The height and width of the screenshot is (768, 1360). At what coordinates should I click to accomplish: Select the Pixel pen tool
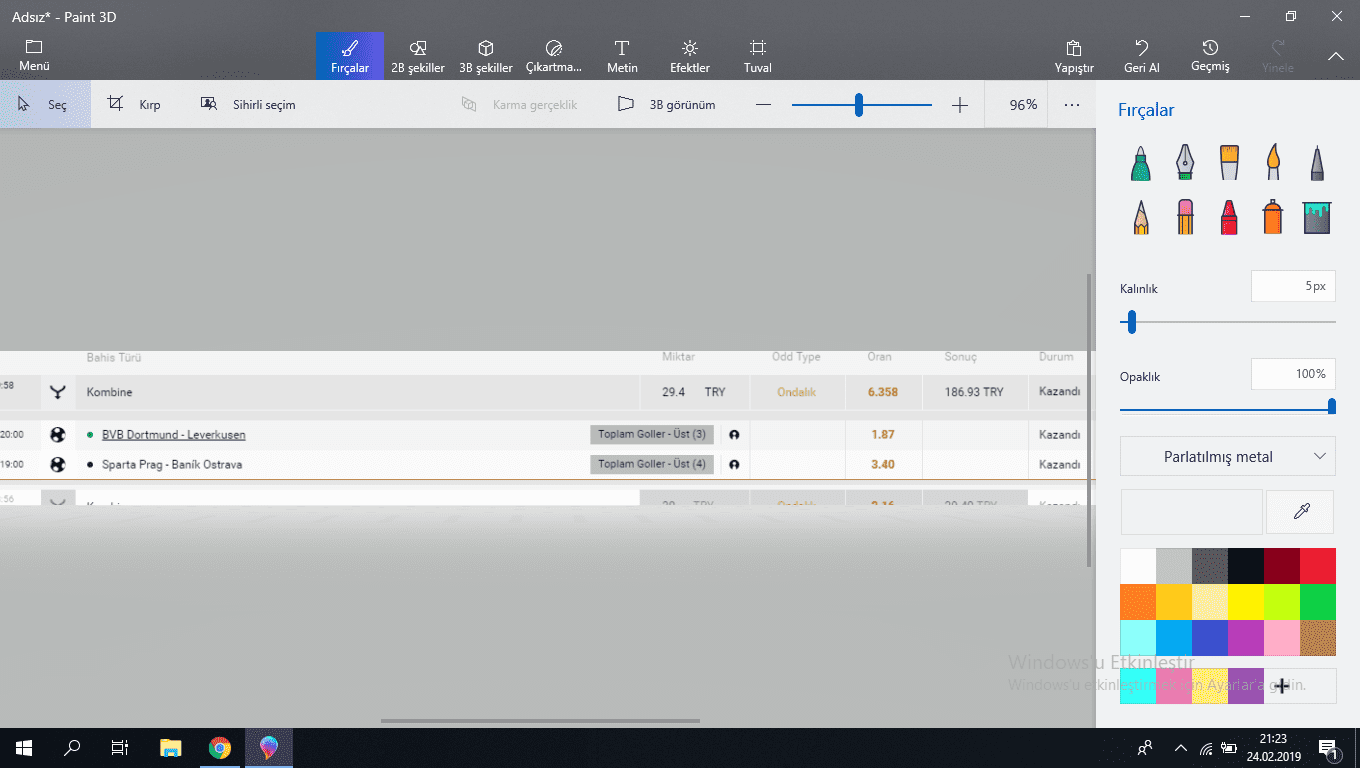(1317, 163)
